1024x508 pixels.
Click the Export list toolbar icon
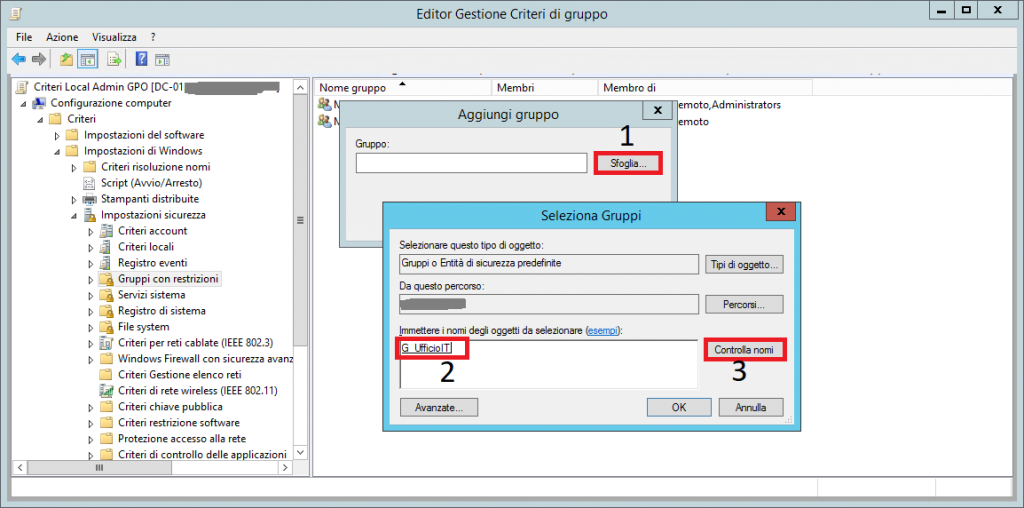[x=114, y=59]
